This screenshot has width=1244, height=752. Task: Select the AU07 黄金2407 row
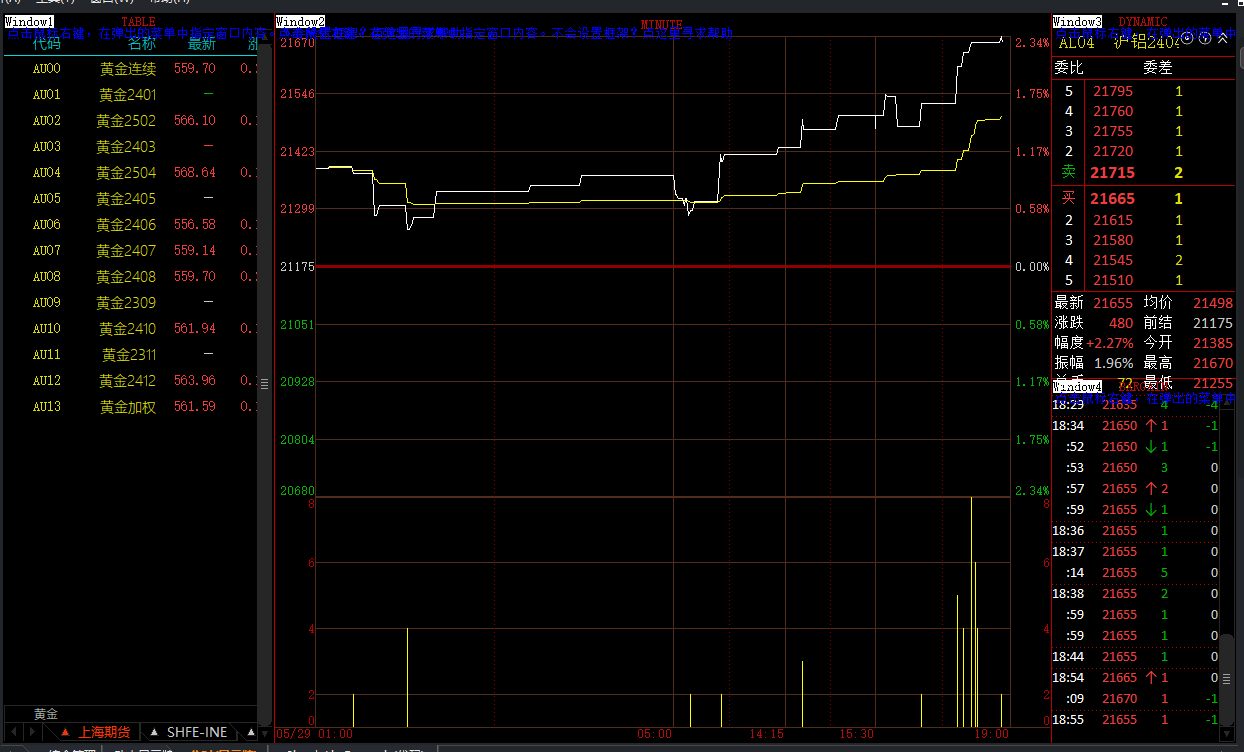click(x=130, y=250)
